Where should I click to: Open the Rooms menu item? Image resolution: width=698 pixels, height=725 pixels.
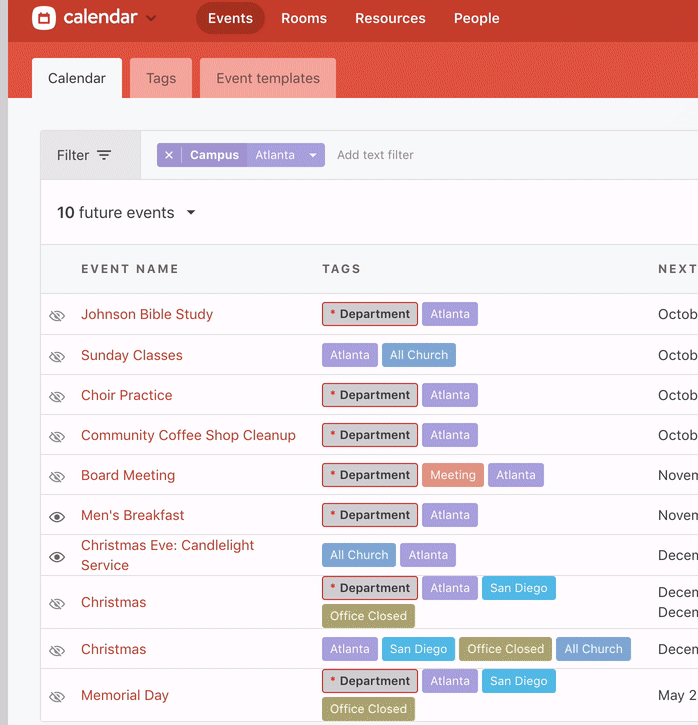coord(304,18)
